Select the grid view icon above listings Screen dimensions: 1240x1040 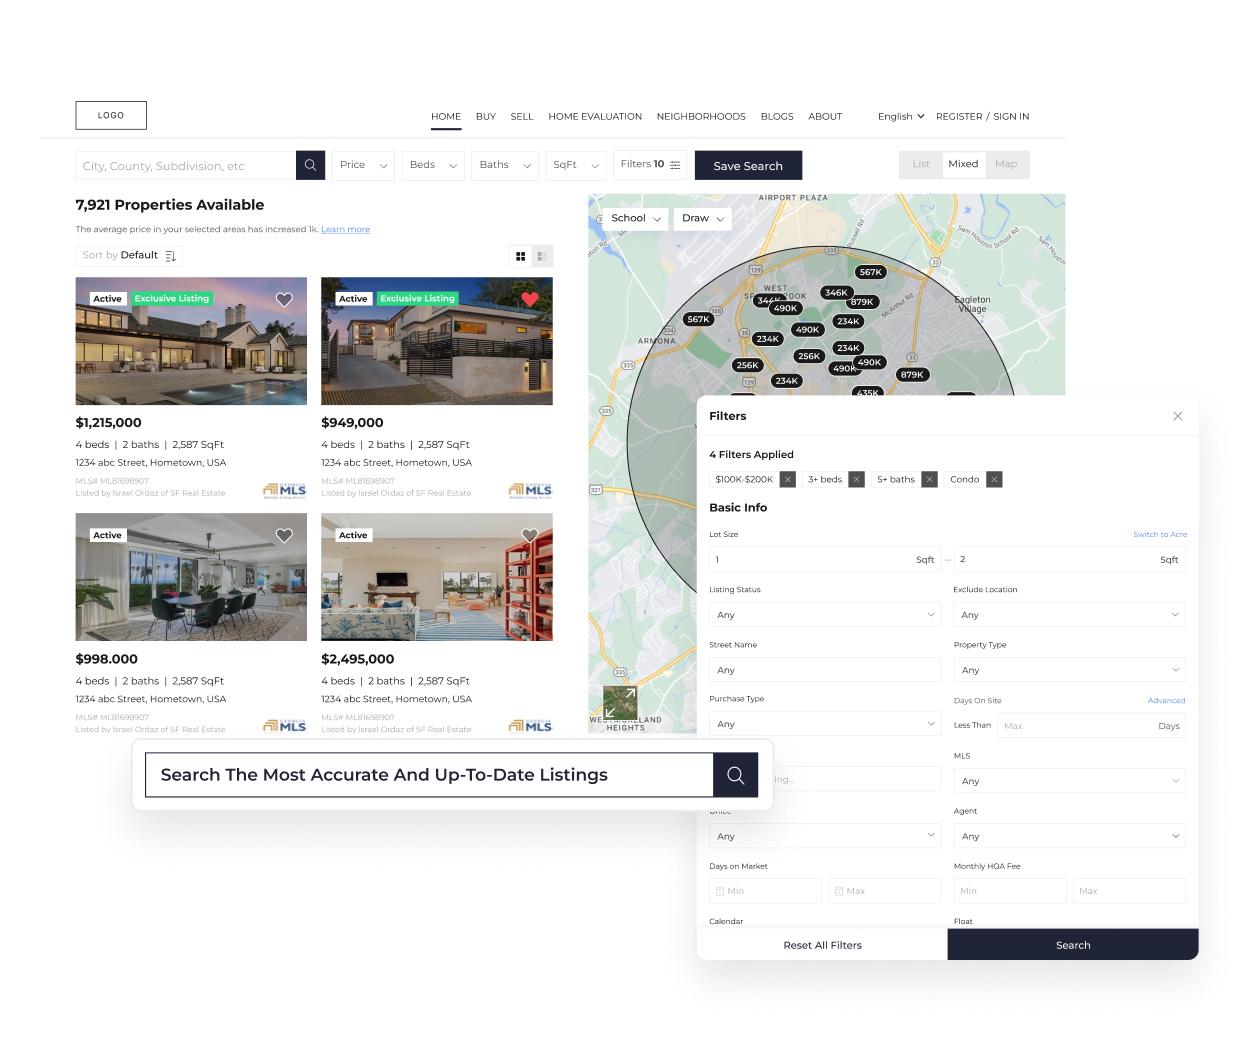click(520, 256)
